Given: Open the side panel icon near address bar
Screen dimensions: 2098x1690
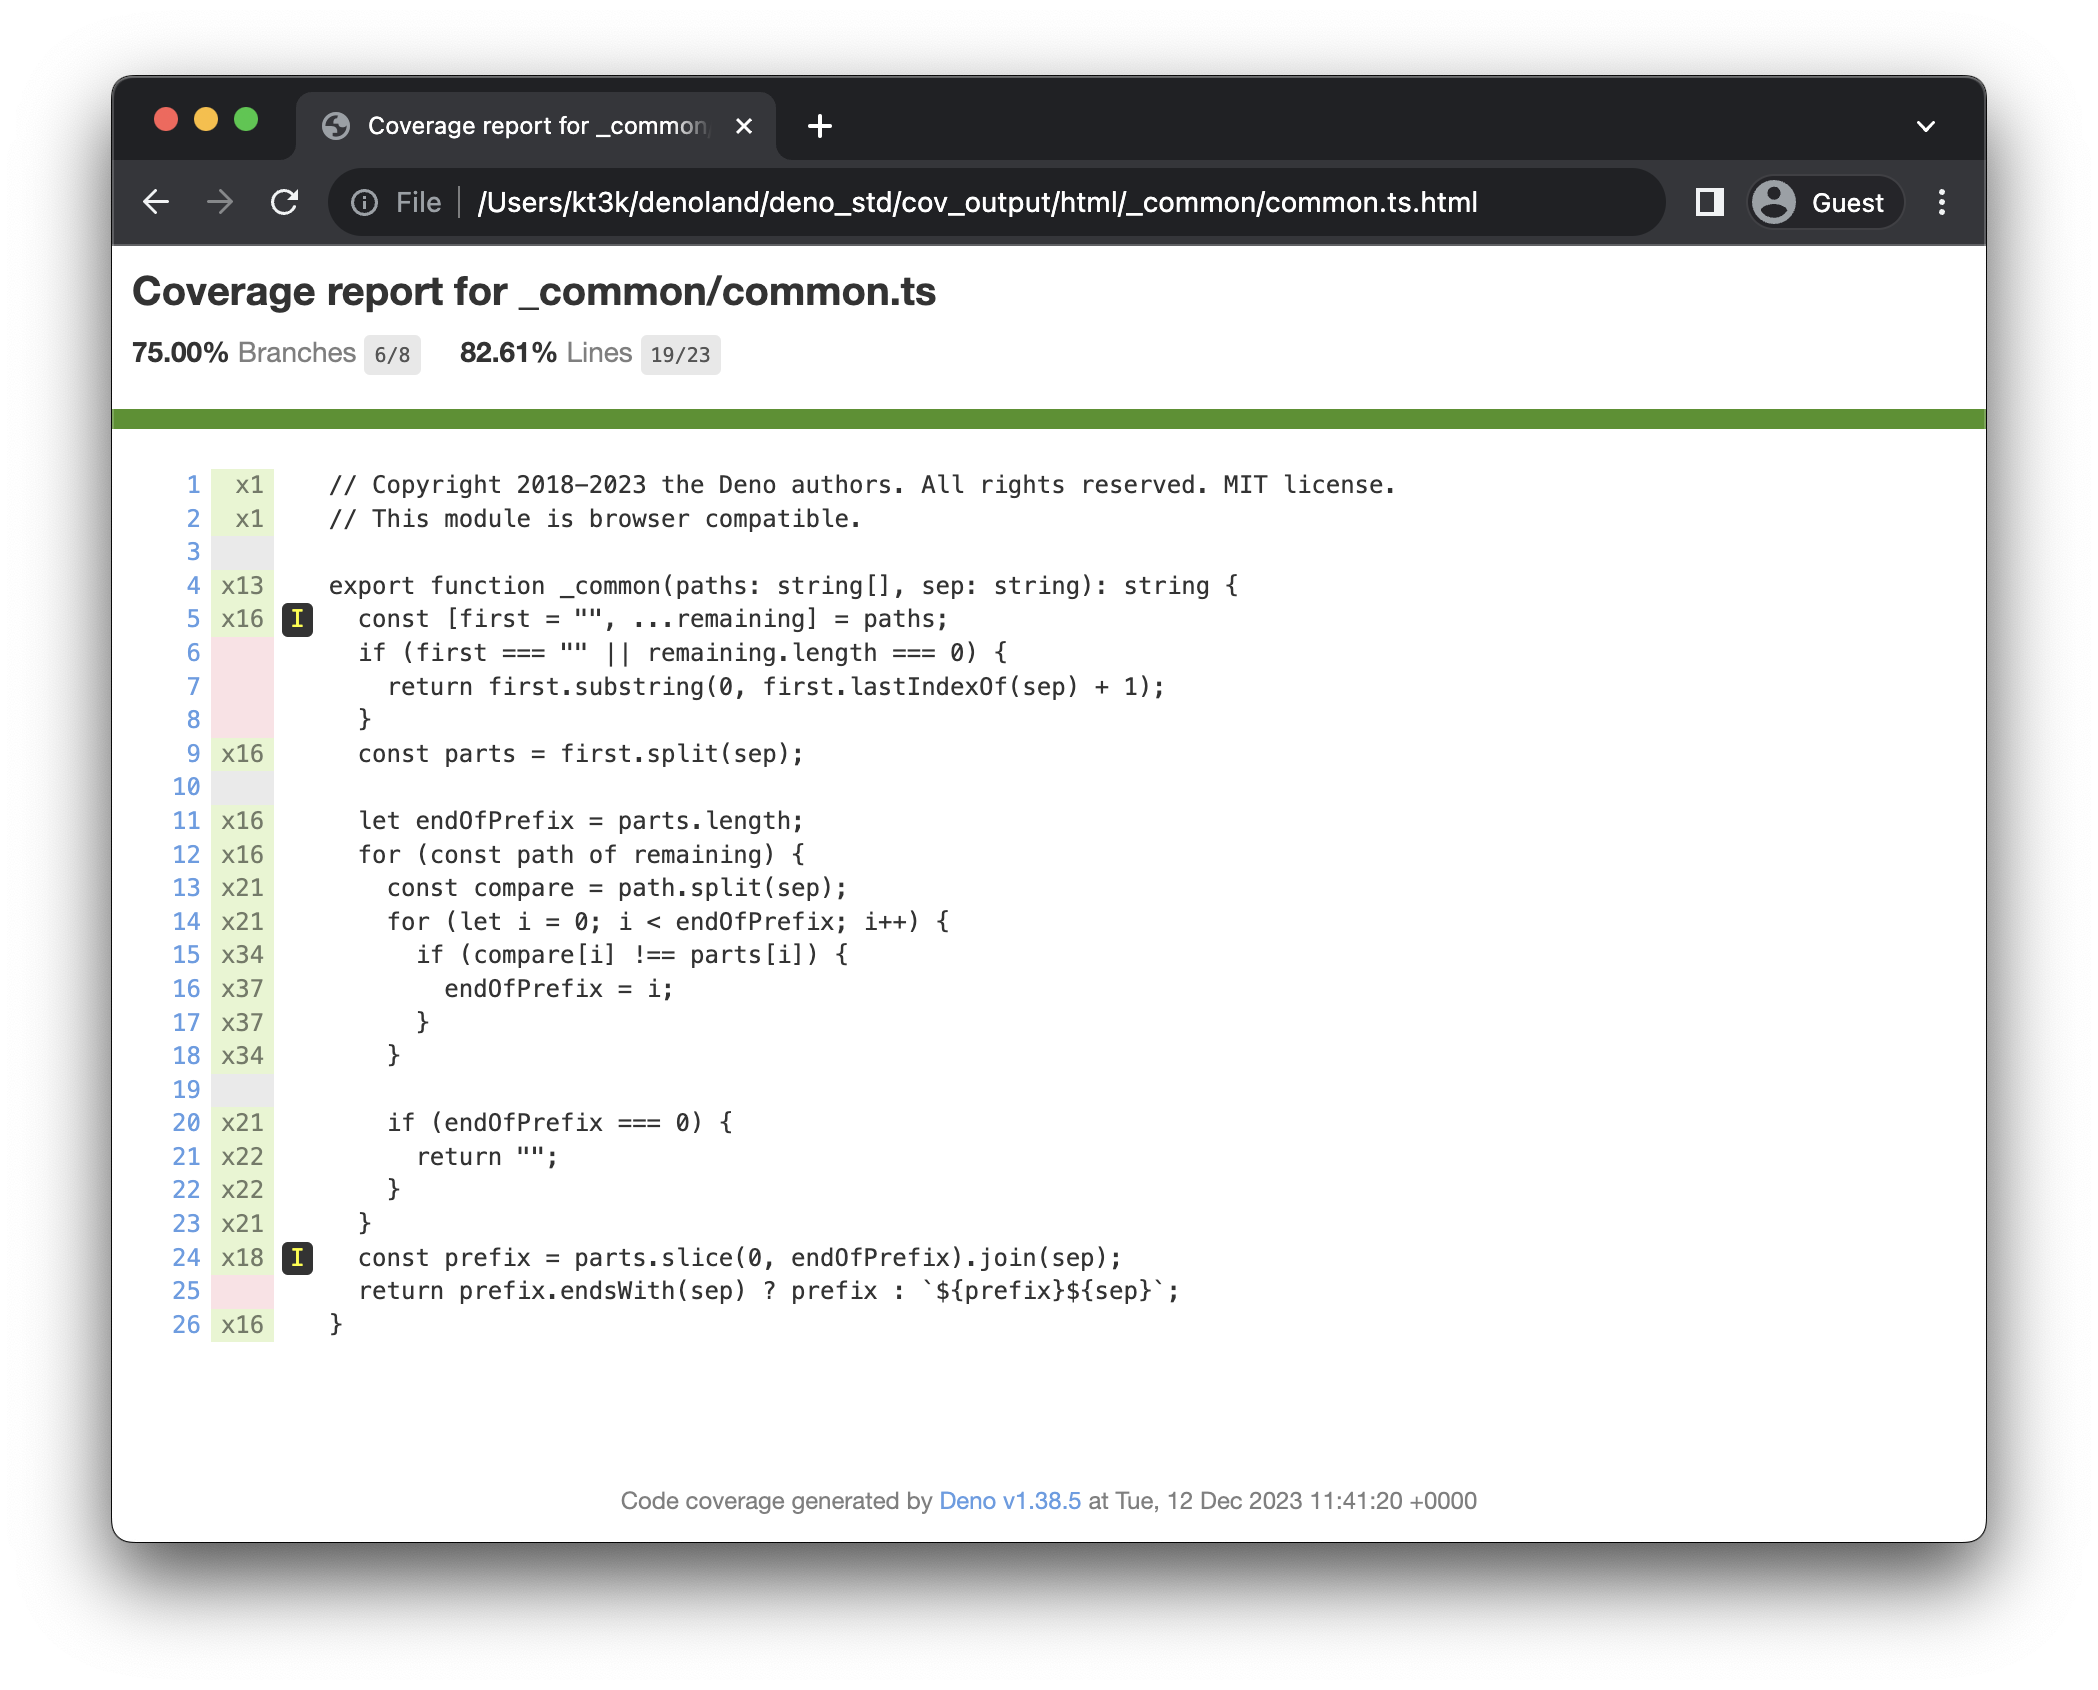Looking at the screenshot, I should tap(1709, 202).
